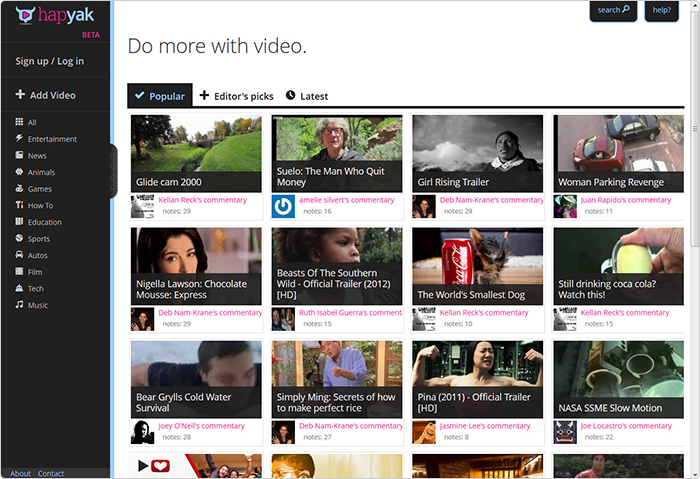
Task: Click the game controller icon for Games
Action: click(x=19, y=188)
